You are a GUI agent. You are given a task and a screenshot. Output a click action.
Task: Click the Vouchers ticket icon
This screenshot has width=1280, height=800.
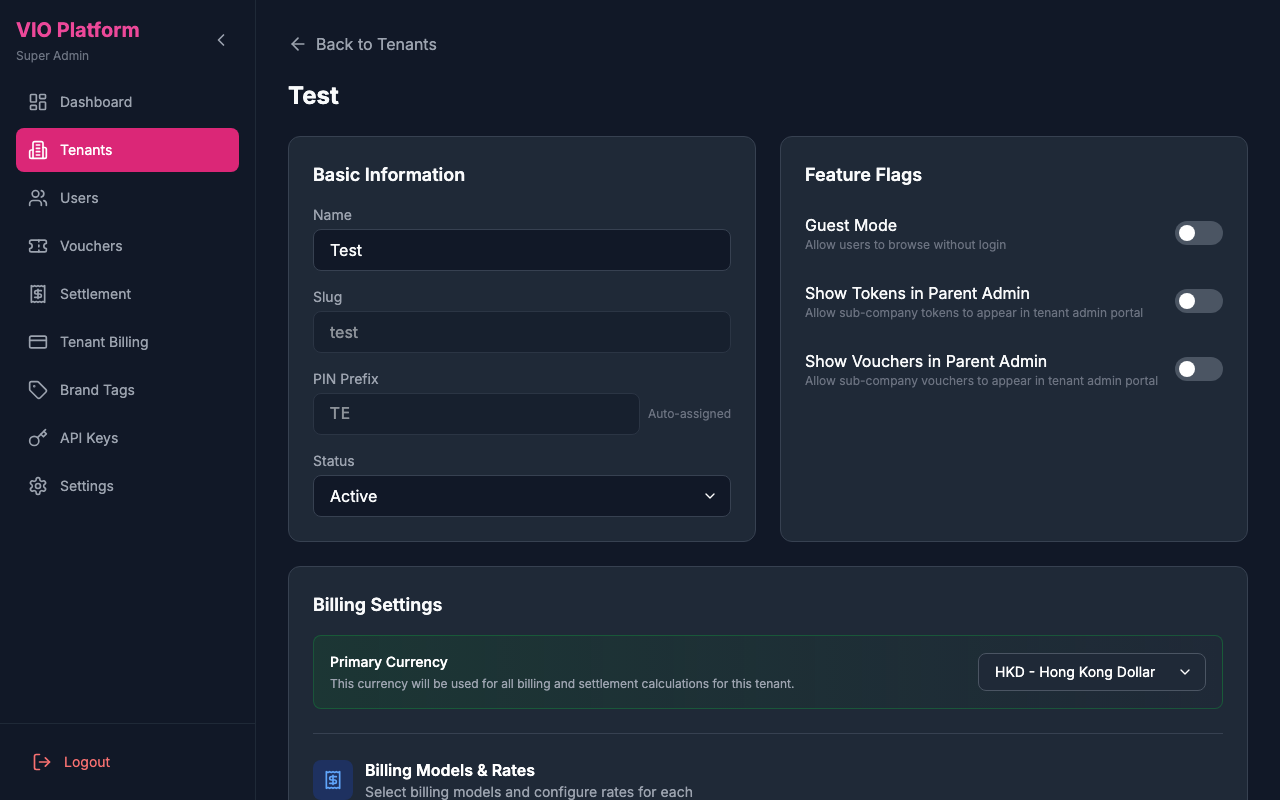pos(38,246)
